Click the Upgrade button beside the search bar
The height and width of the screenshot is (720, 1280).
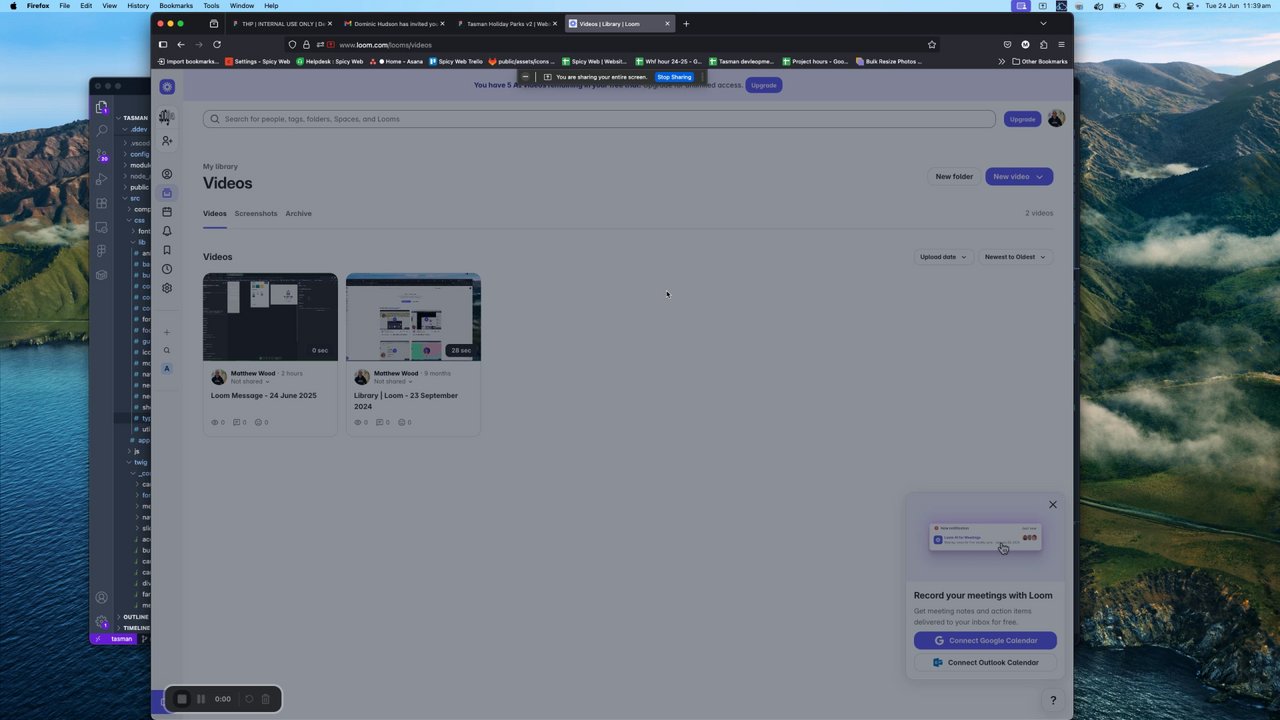1022,119
